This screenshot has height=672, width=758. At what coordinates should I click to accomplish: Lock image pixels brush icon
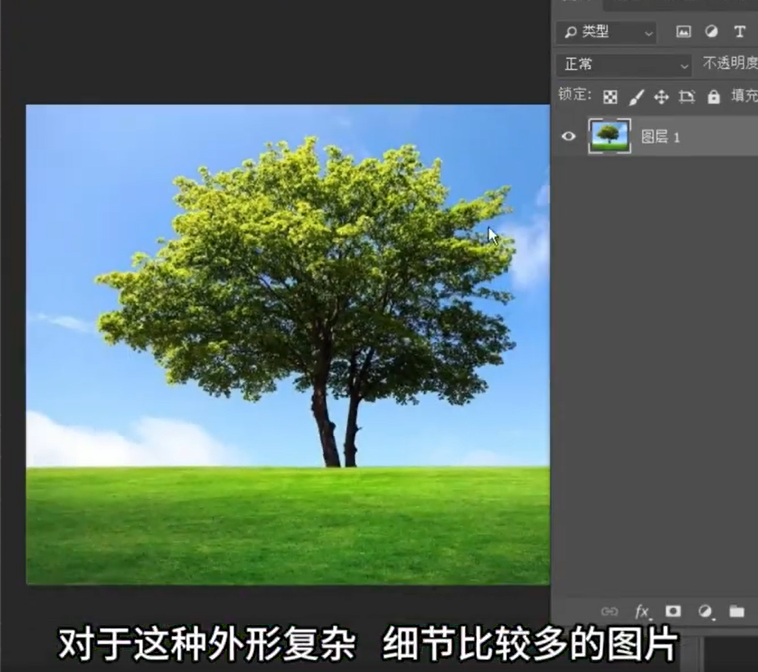click(636, 97)
